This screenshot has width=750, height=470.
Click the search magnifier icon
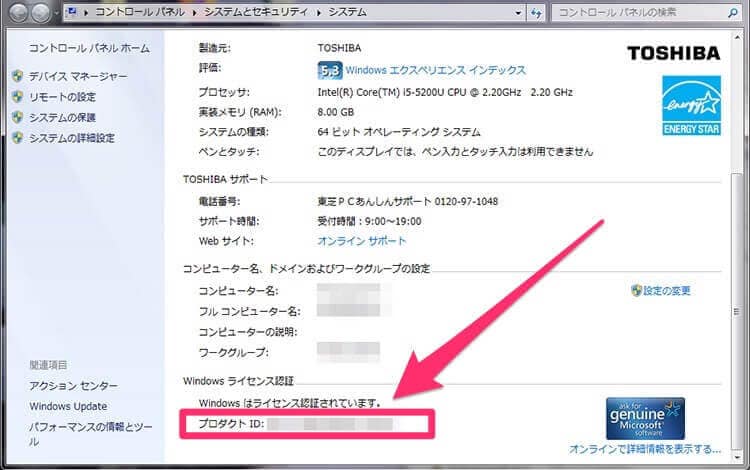tap(732, 13)
